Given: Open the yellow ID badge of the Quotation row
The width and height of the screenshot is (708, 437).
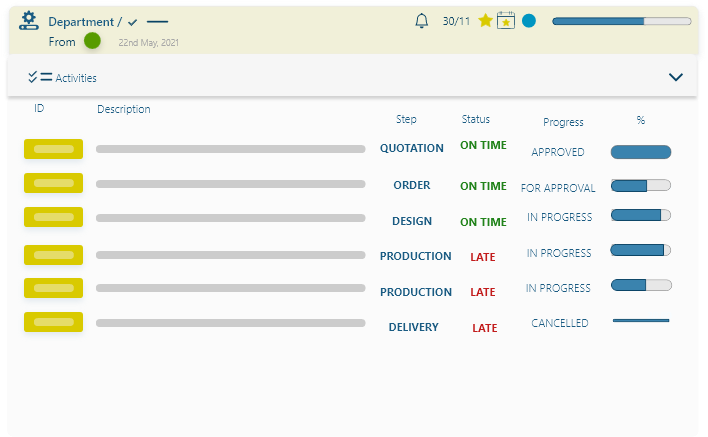Looking at the screenshot, I should 53,149.
